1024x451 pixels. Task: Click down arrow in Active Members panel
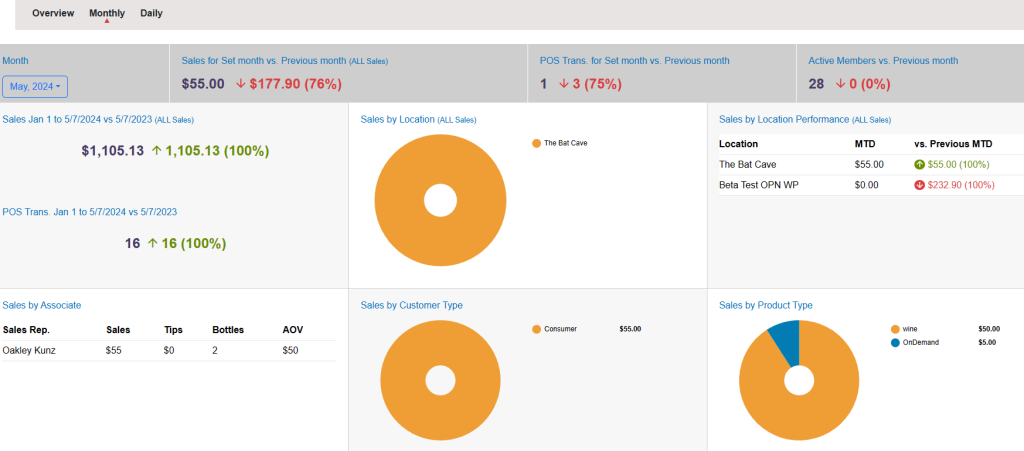pos(841,84)
